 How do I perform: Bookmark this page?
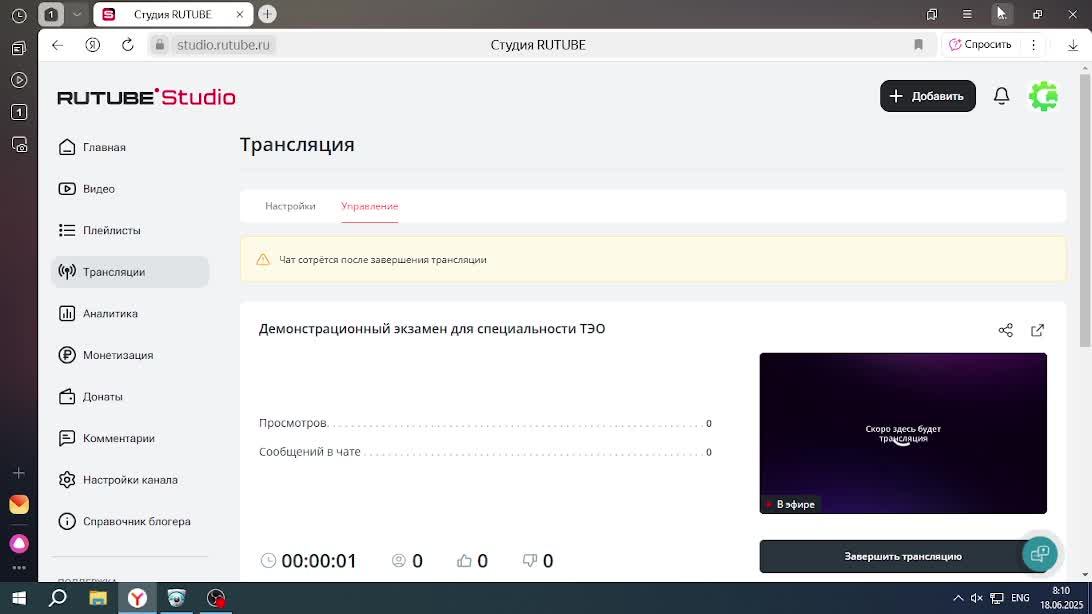point(919,45)
